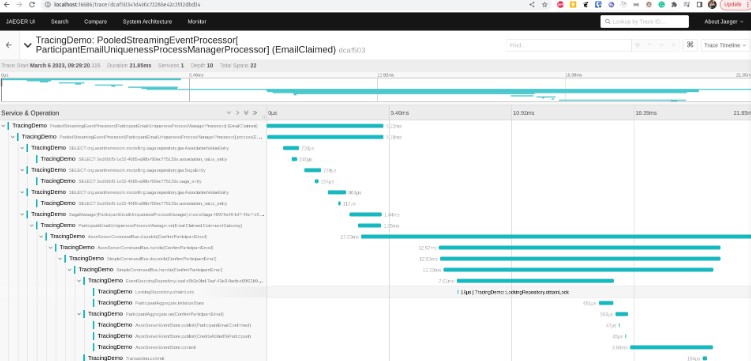Click the 17.73ms AxonServerCommandBus.dispatch timeline bar

(x=556, y=237)
